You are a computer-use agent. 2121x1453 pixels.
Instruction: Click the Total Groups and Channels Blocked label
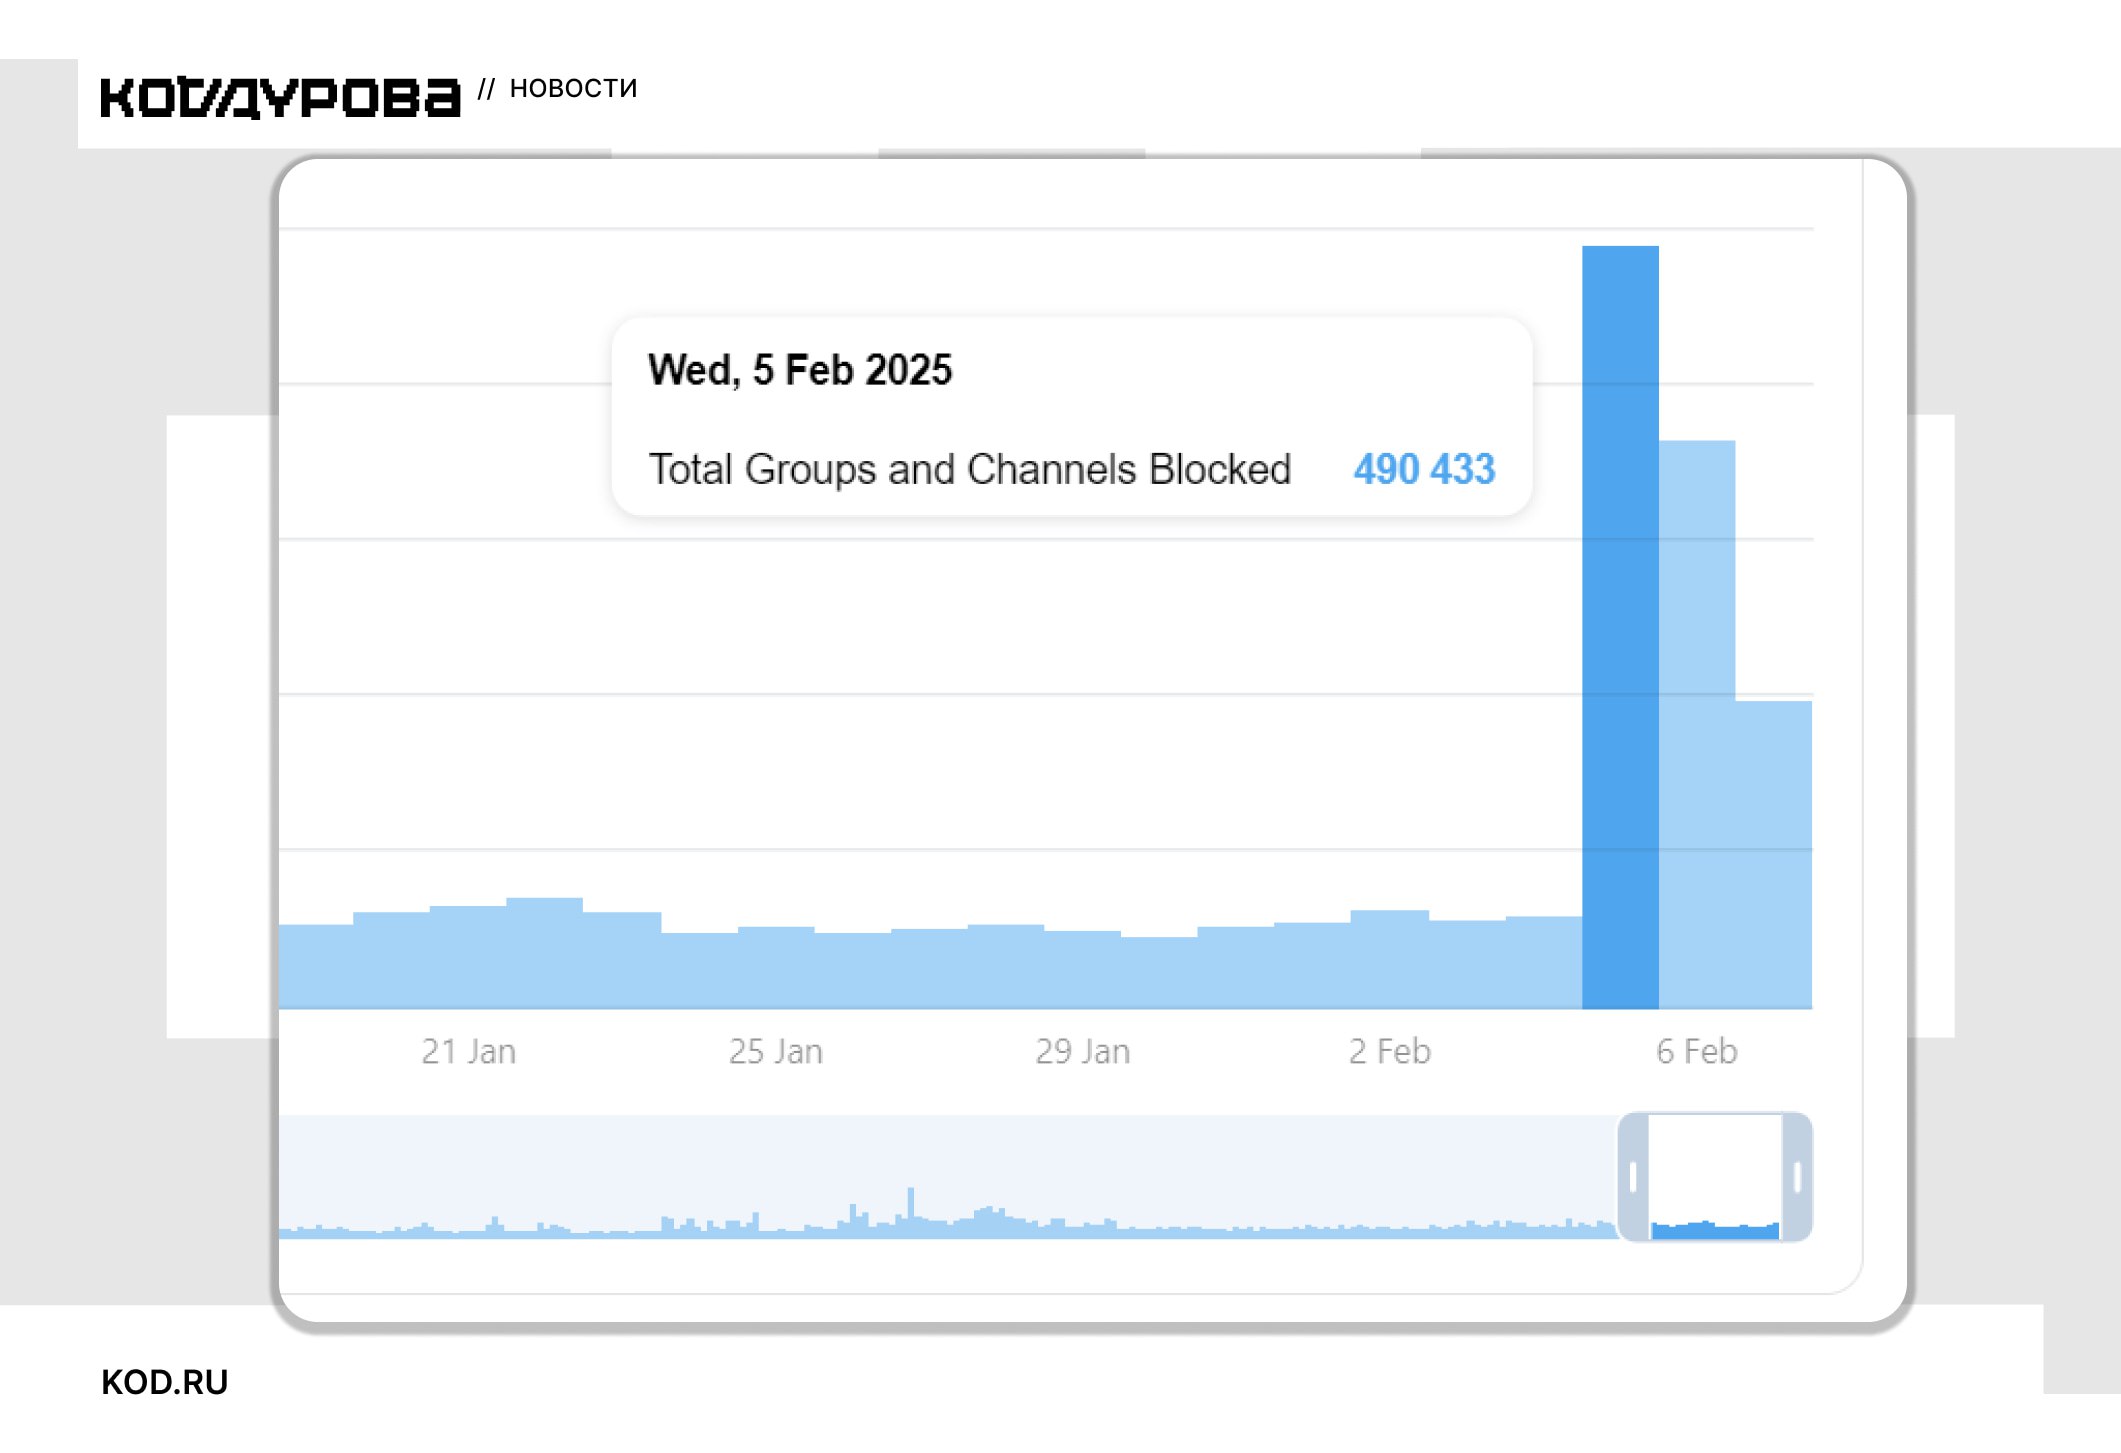point(969,469)
